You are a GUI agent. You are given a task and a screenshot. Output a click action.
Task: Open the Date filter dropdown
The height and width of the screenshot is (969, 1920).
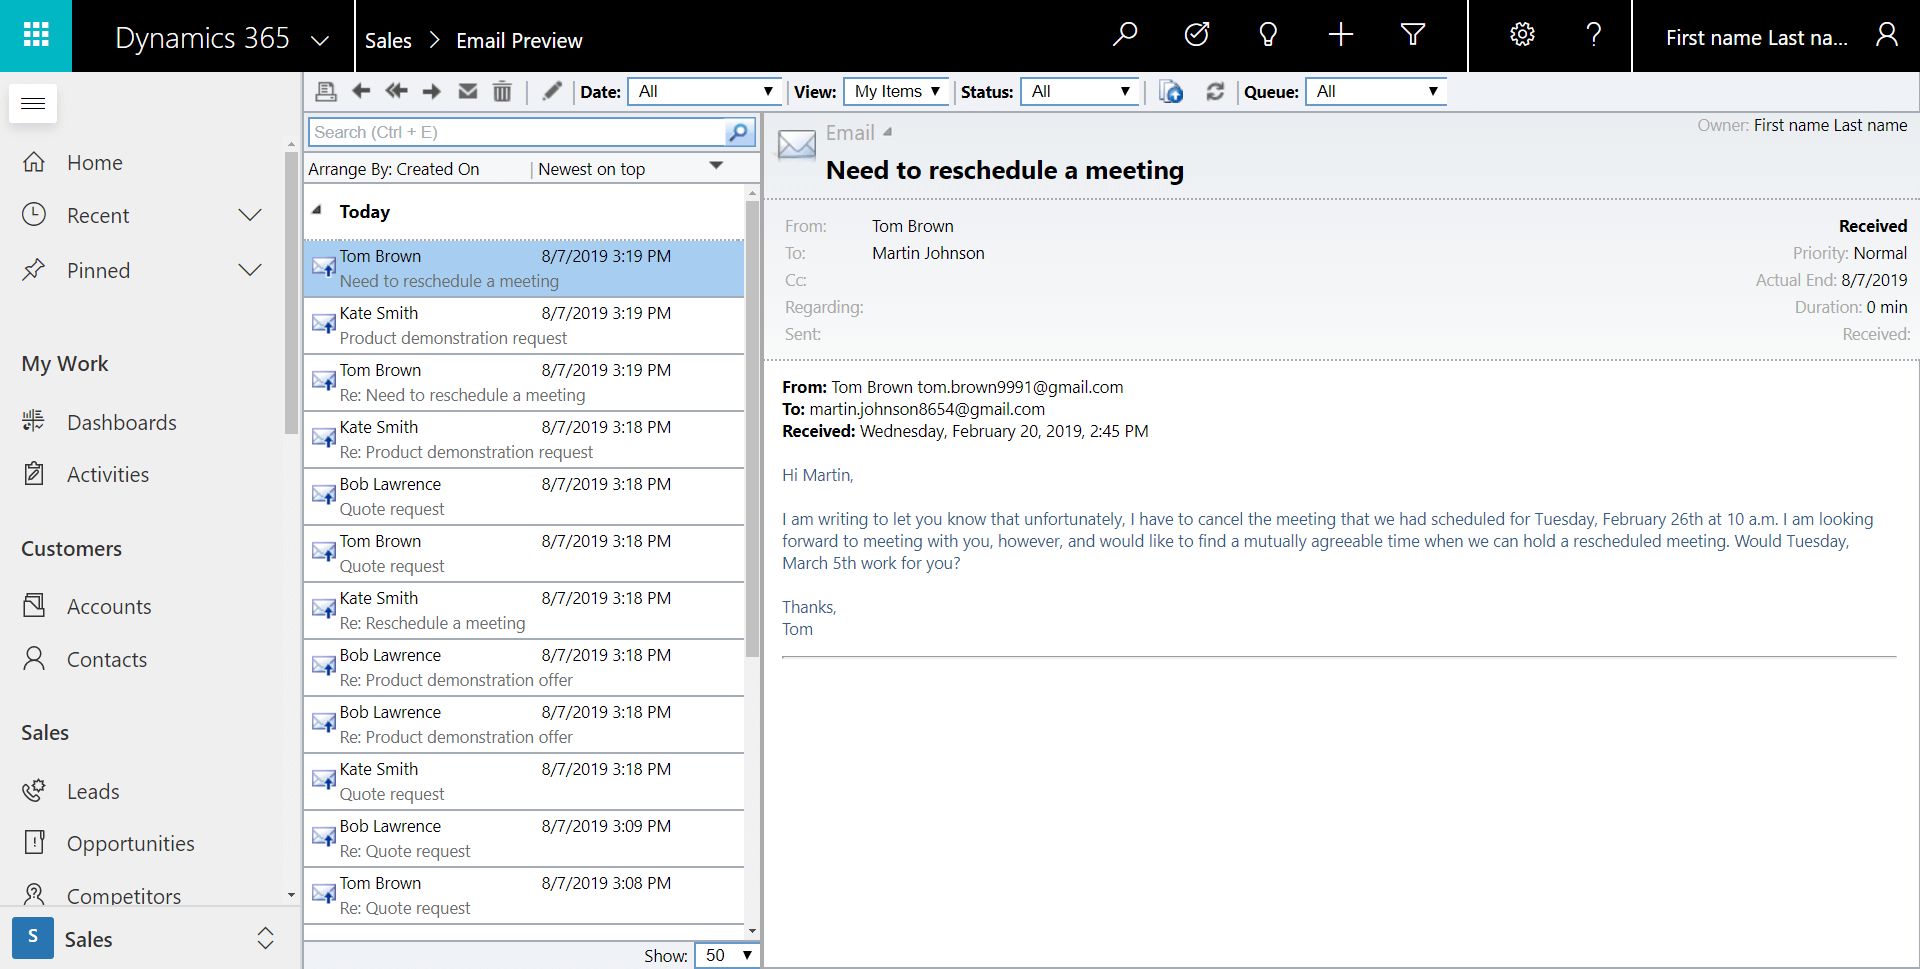[704, 91]
